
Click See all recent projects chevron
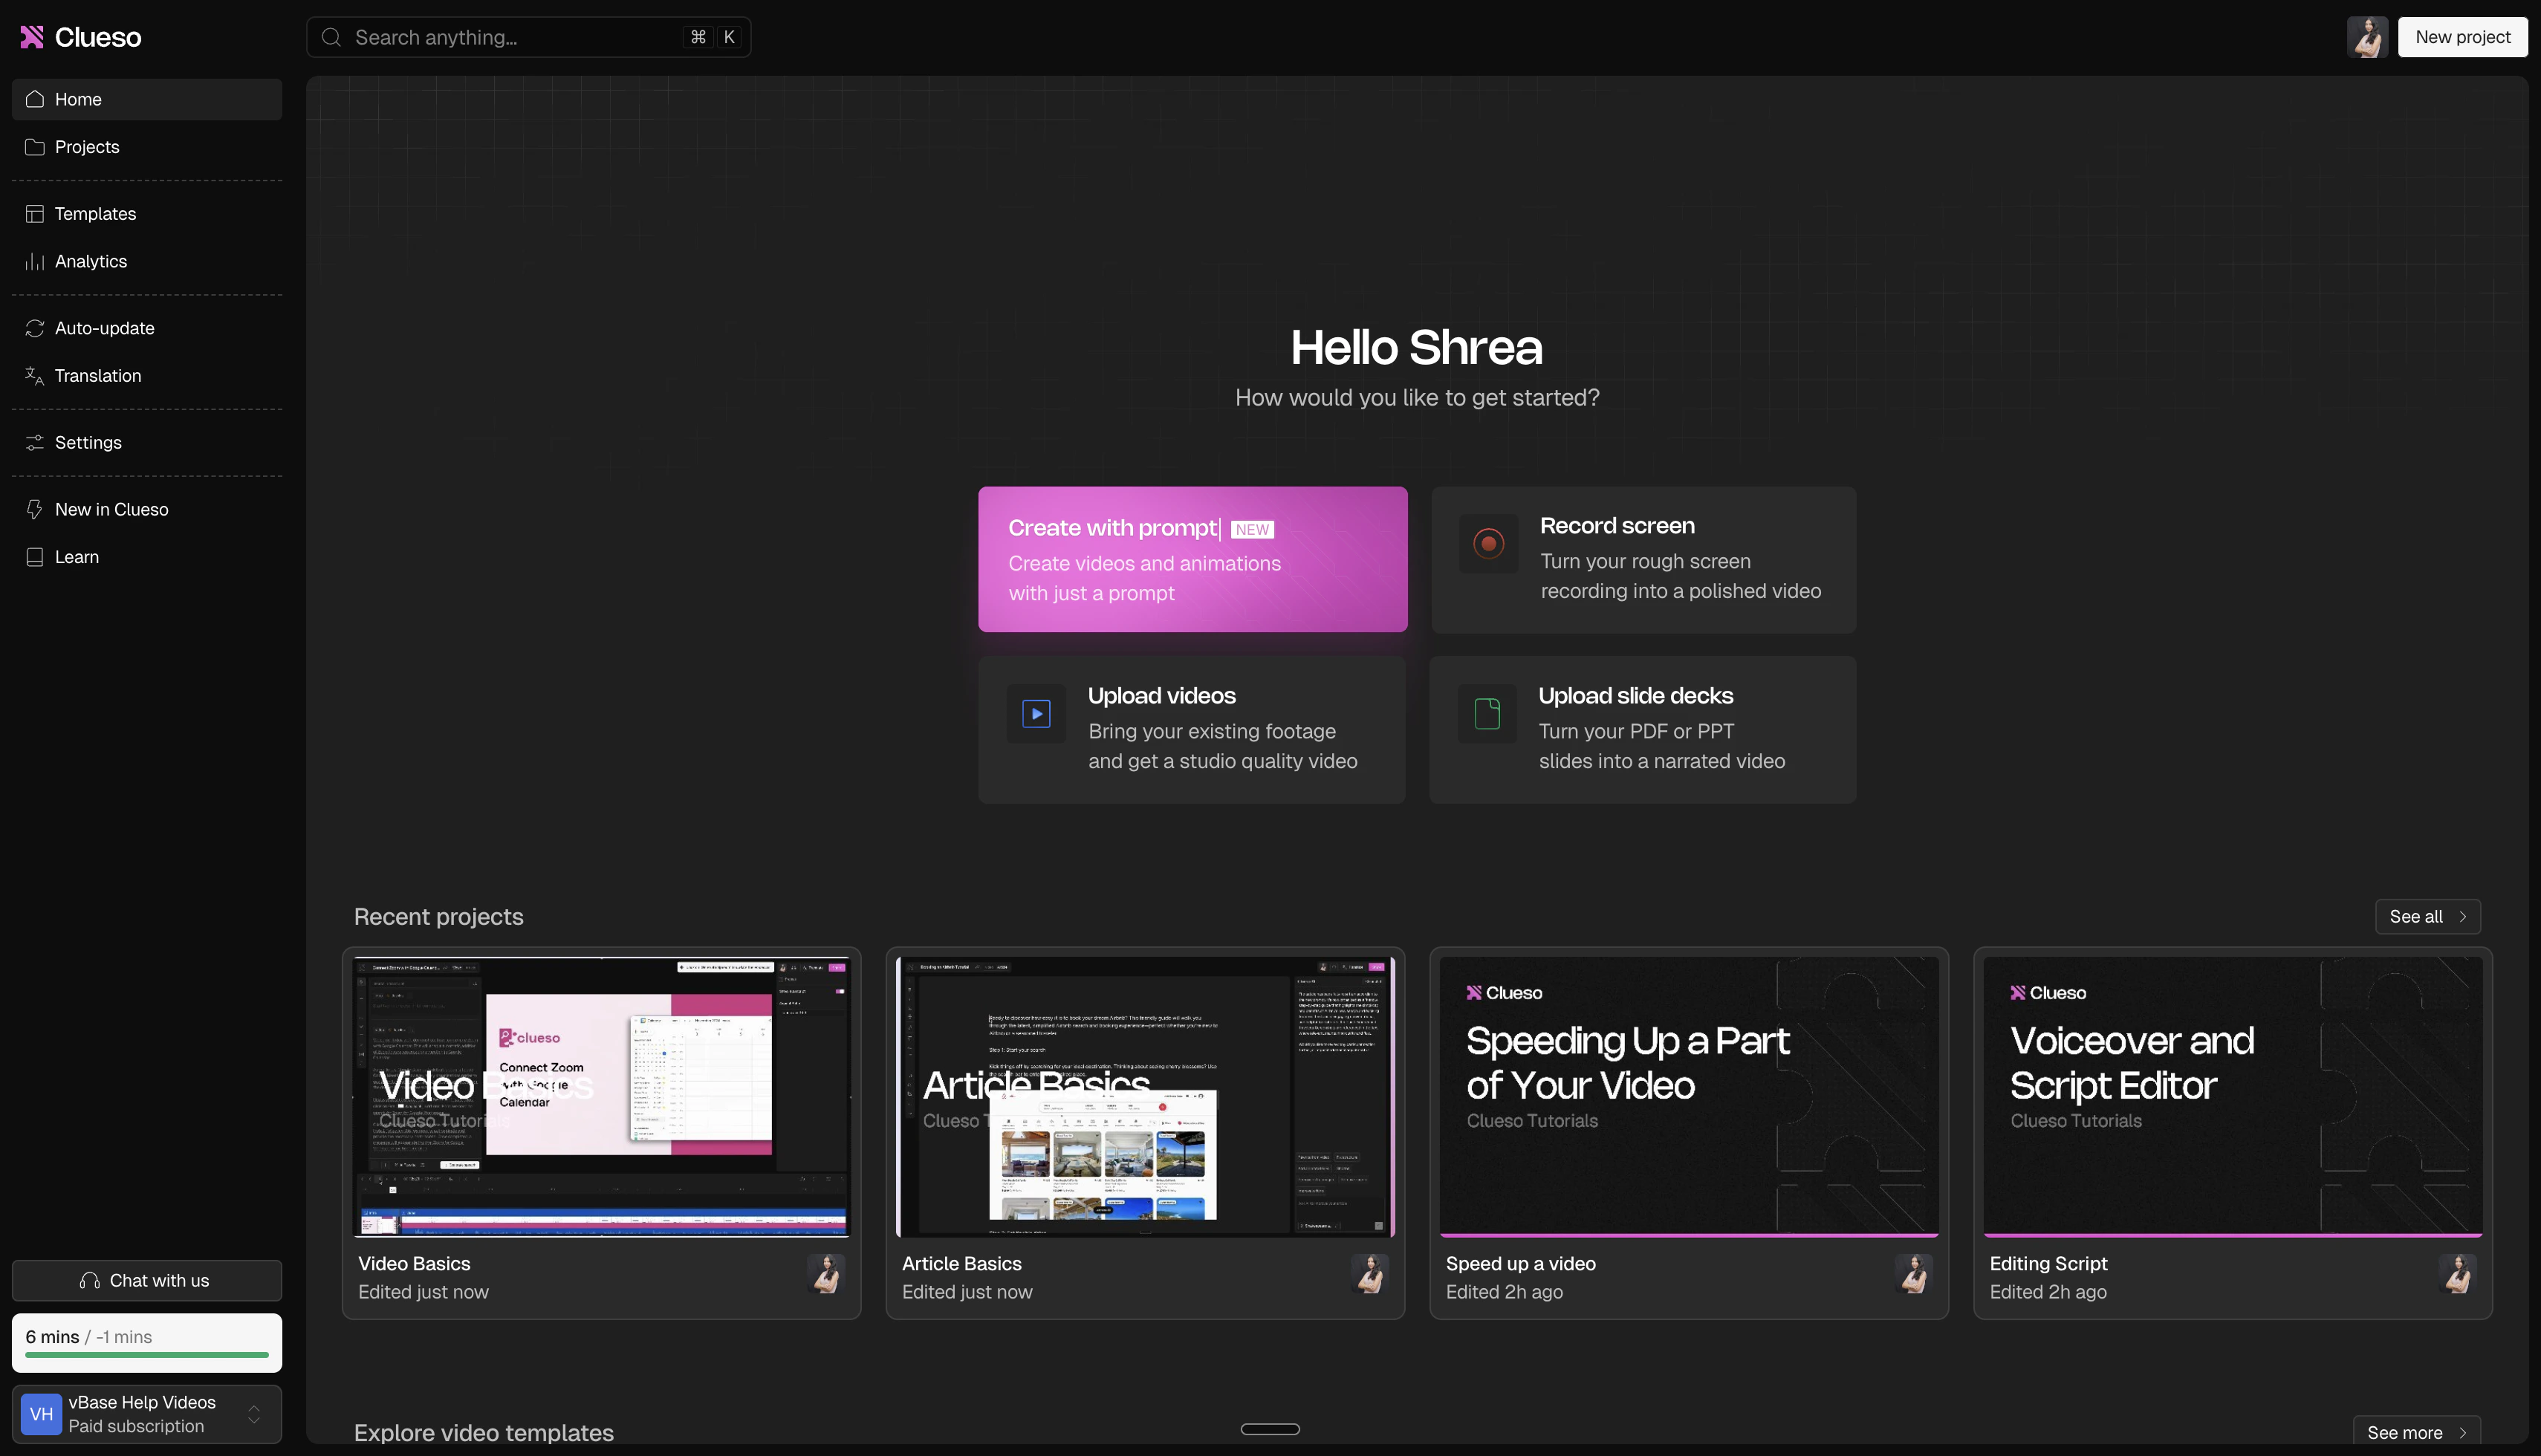tap(2462, 917)
